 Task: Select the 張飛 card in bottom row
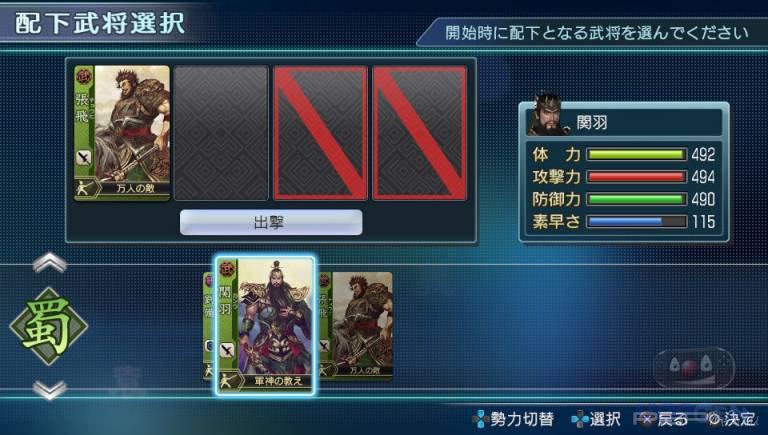coord(355,325)
